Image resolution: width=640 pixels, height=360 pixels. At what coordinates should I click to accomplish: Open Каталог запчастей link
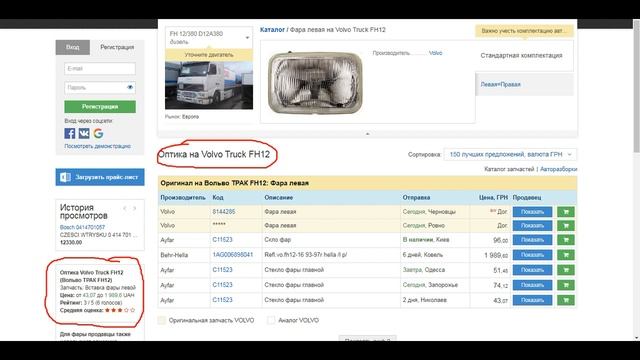(x=509, y=169)
